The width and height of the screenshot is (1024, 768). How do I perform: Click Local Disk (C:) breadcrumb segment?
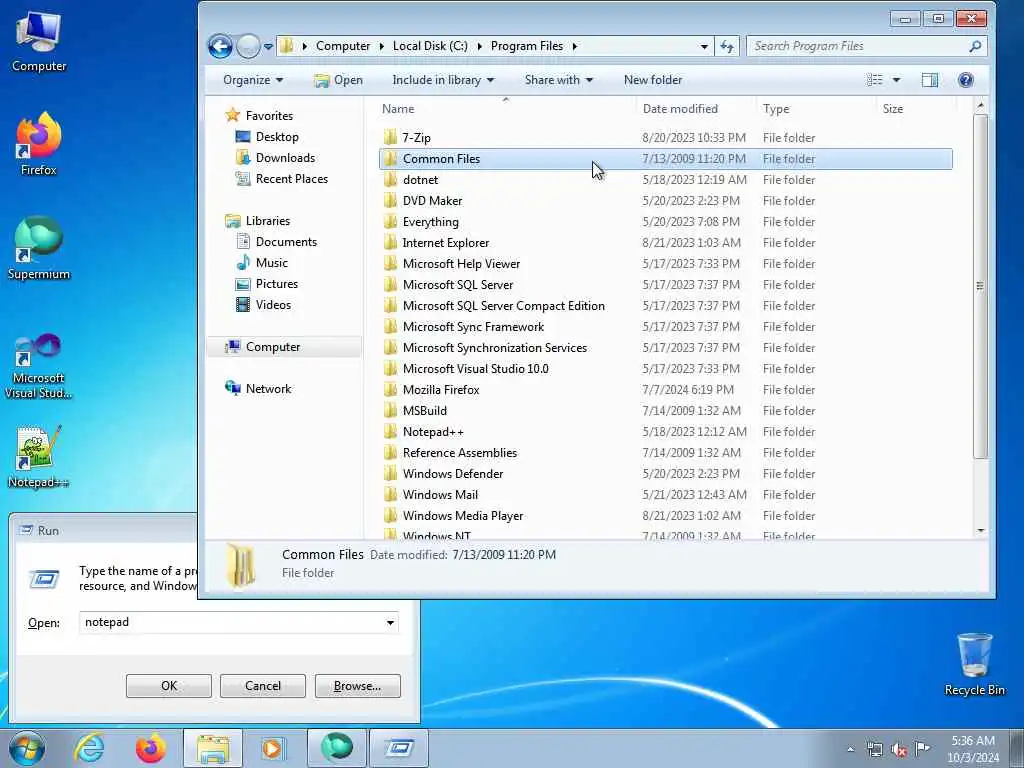[430, 46]
